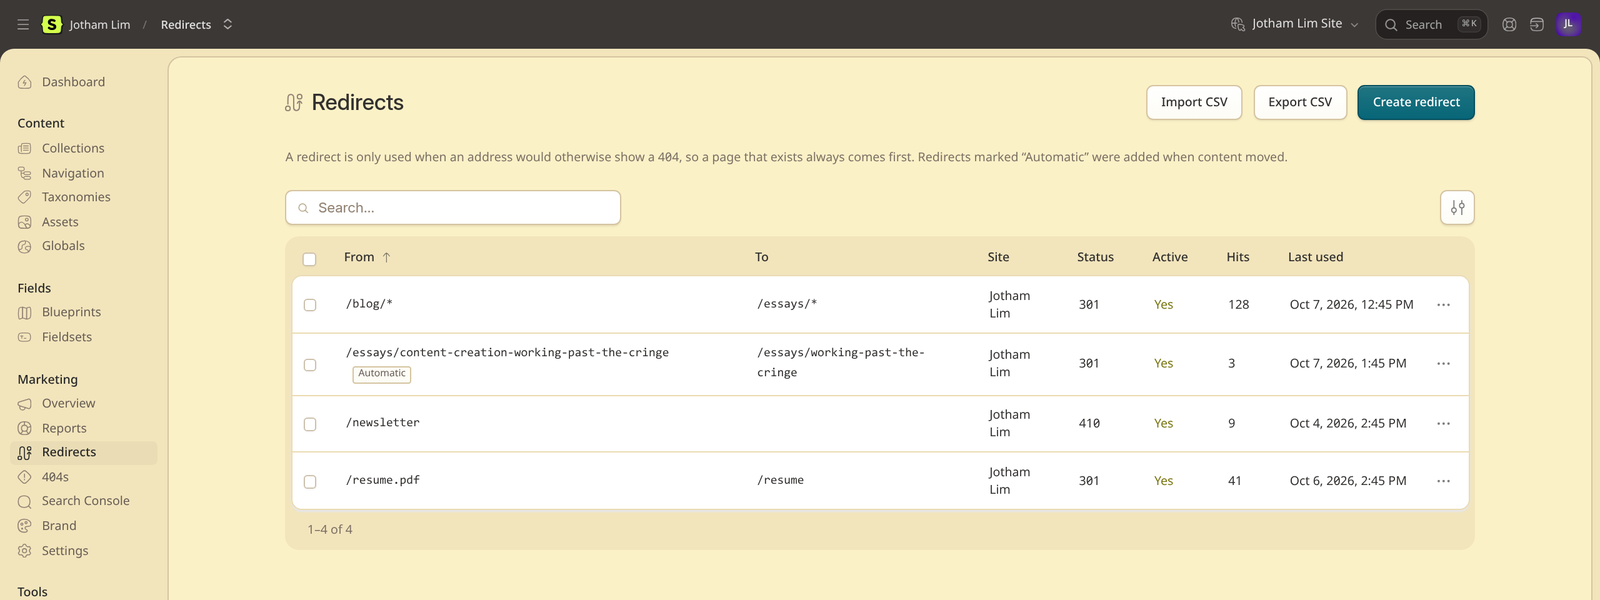Click the 404s icon in sidebar
The width and height of the screenshot is (1600, 600).
25,477
